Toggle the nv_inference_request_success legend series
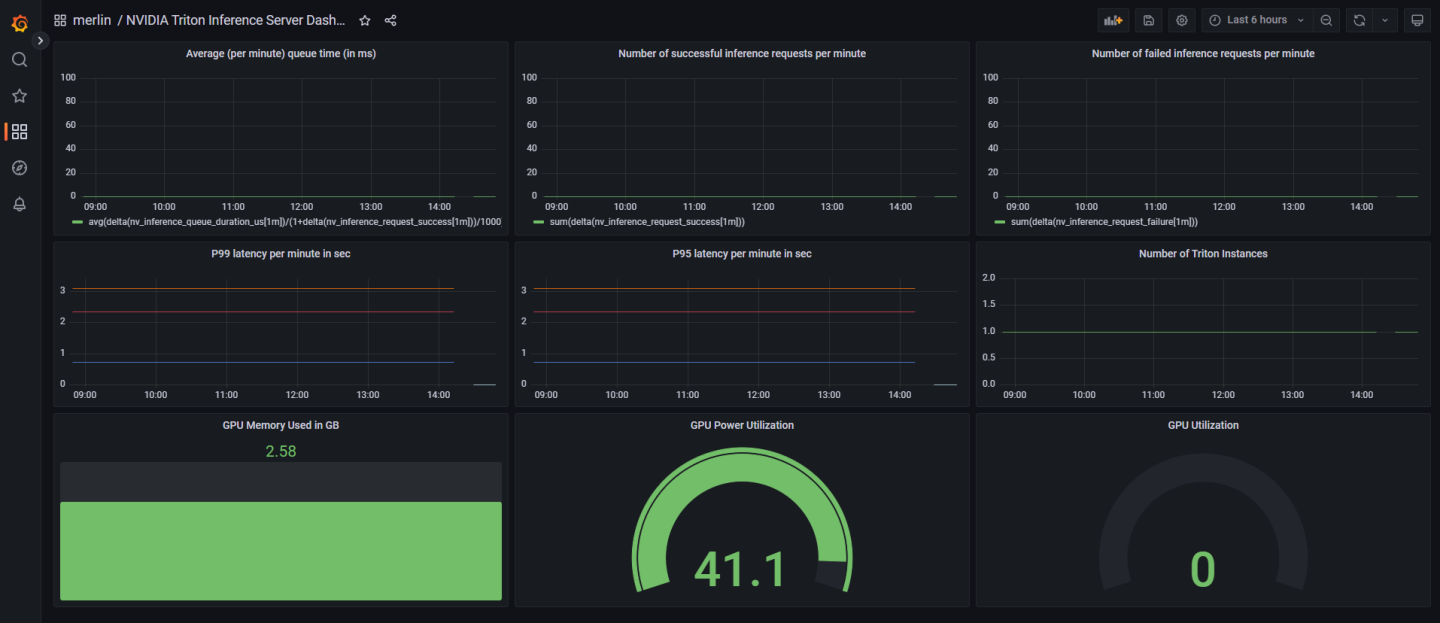 646,222
